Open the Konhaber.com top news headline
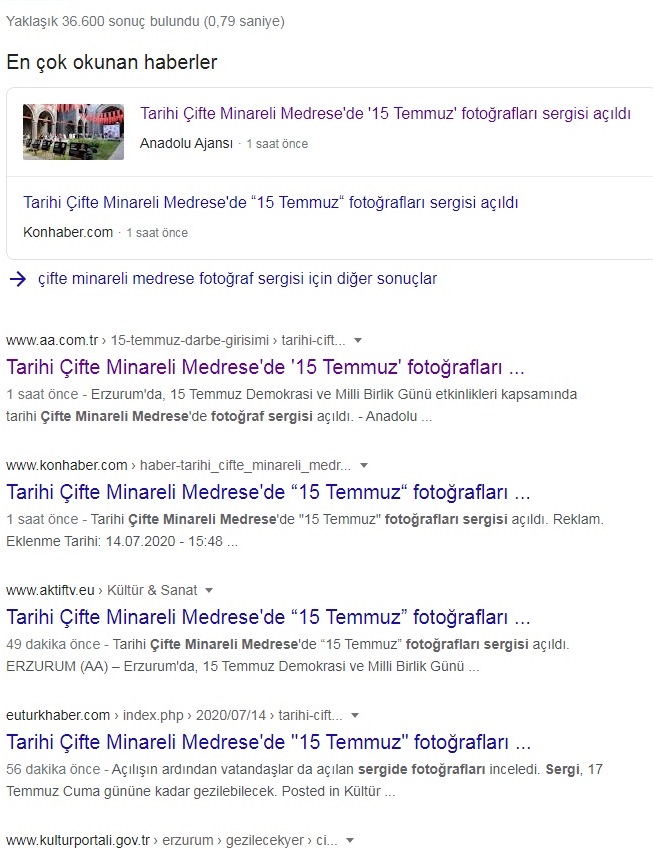The height and width of the screenshot is (849, 653). (271, 203)
